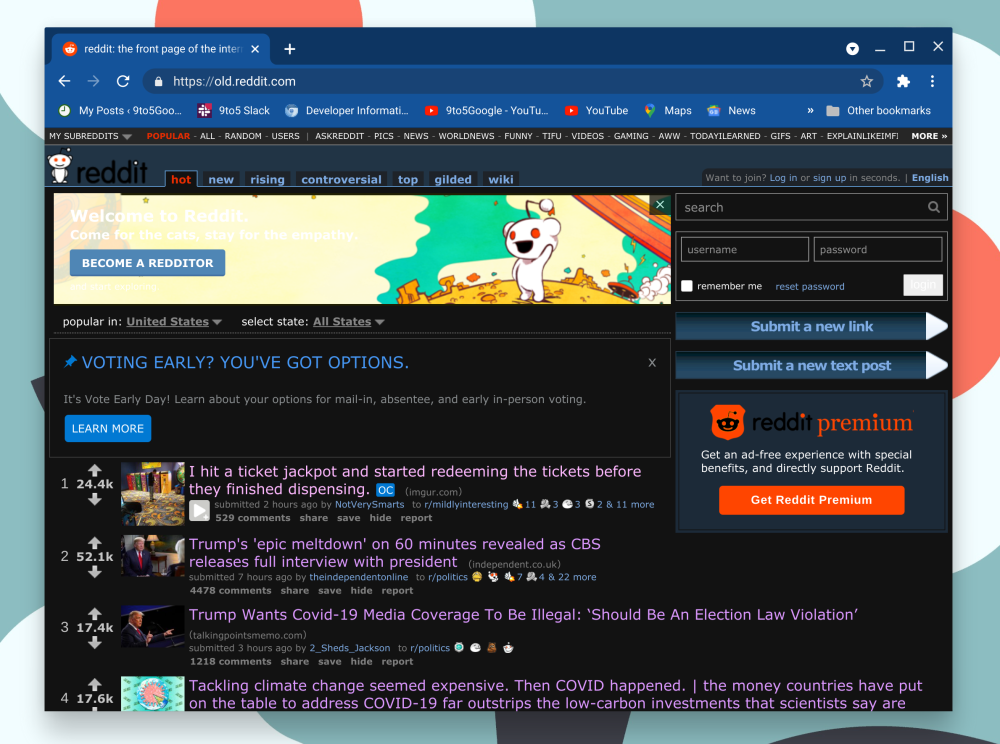Upvote the ticket jackpot post

(95, 470)
